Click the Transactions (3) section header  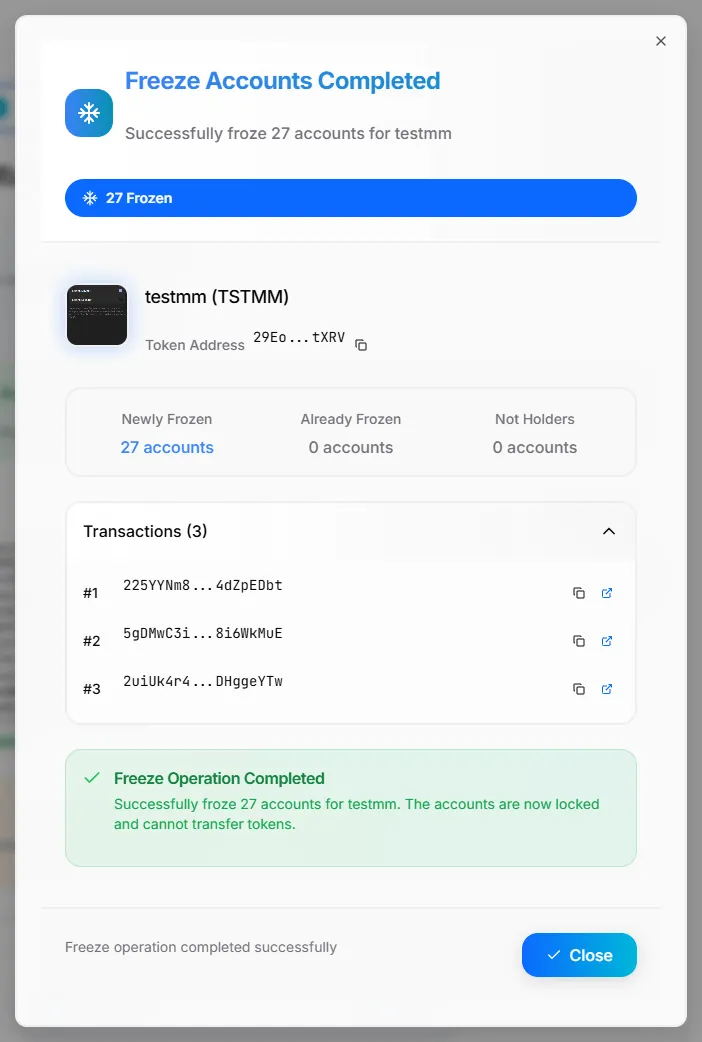[146, 531]
